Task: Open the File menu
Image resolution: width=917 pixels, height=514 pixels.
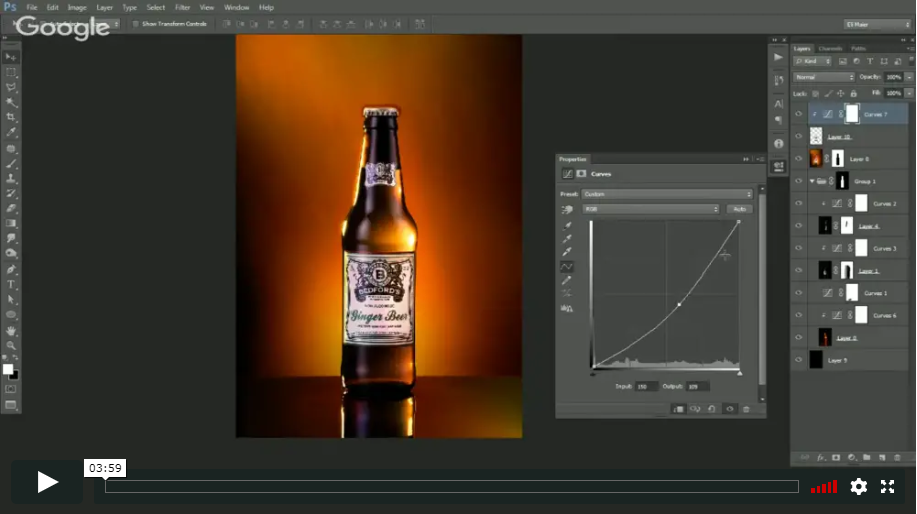Action: 32,8
